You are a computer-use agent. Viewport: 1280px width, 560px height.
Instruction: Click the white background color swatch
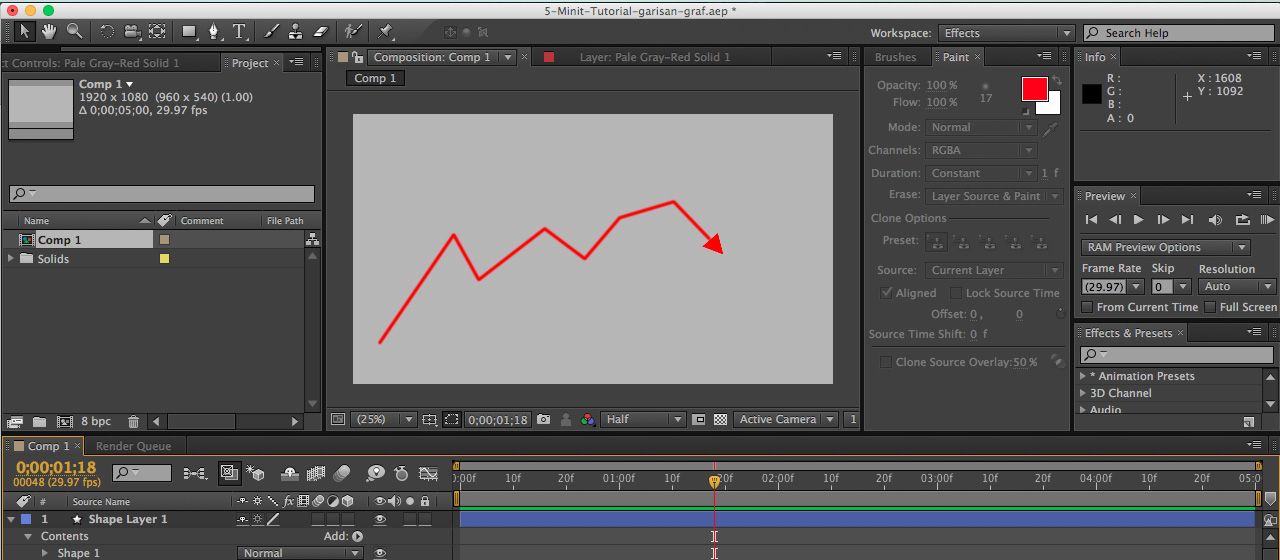coord(1052,107)
